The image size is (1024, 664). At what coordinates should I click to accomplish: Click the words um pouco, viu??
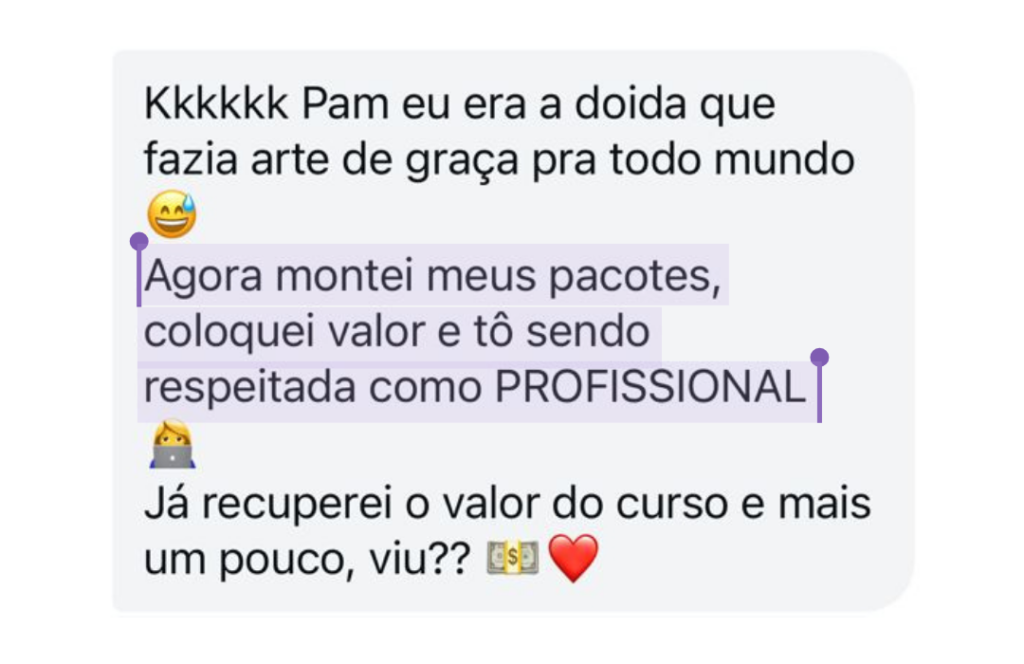click(x=307, y=560)
